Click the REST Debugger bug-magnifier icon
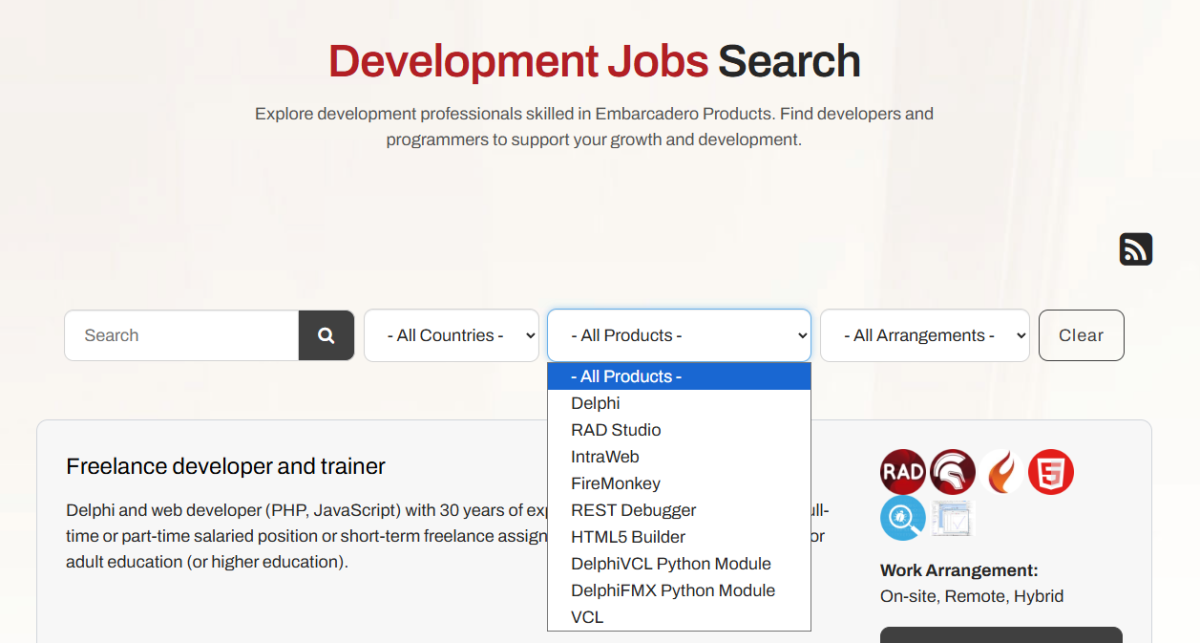This screenshot has height=643, width=1200. (x=902, y=518)
